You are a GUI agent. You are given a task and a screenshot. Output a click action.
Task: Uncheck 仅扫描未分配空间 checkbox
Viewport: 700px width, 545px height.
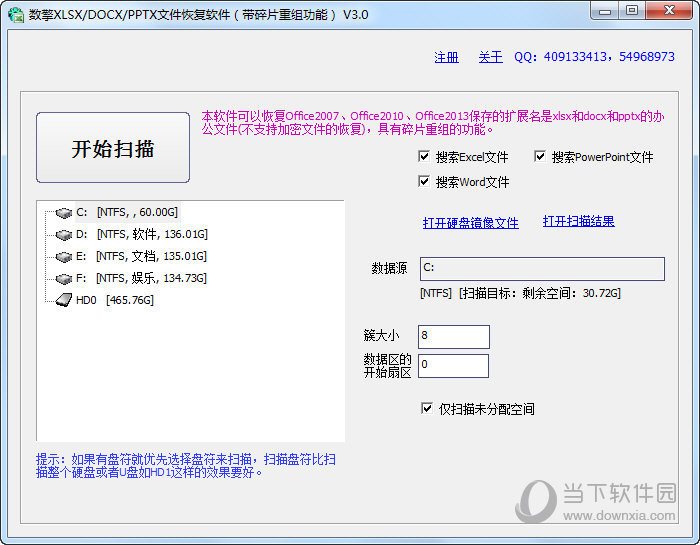(x=427, y=408)
